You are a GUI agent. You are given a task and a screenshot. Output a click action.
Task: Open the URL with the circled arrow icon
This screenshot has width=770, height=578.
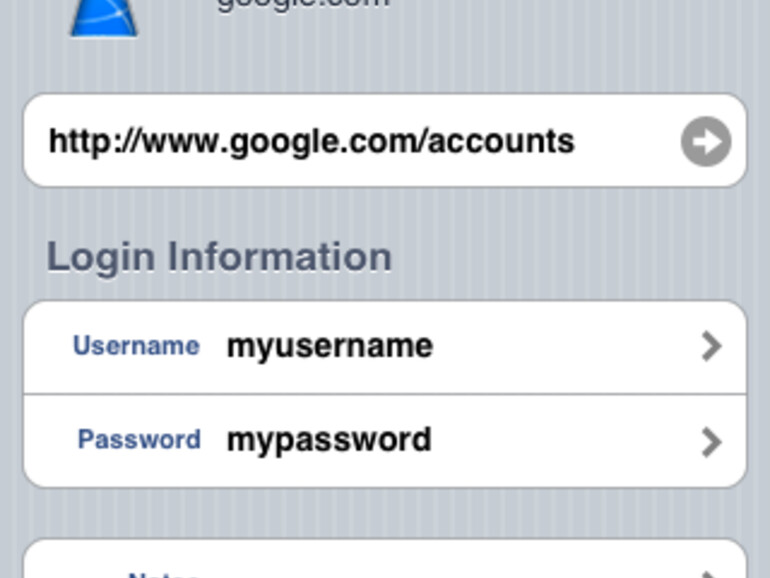tap(706, 141)
